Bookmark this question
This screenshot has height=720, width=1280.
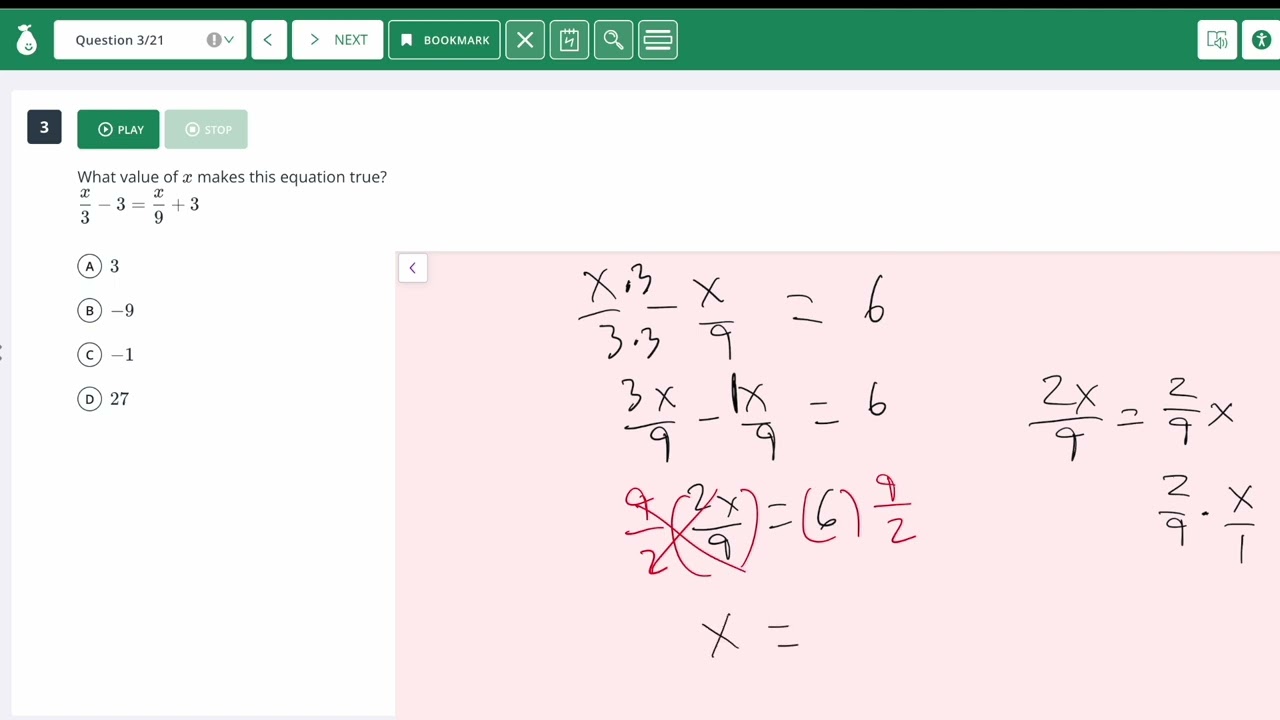pos(444,40)
